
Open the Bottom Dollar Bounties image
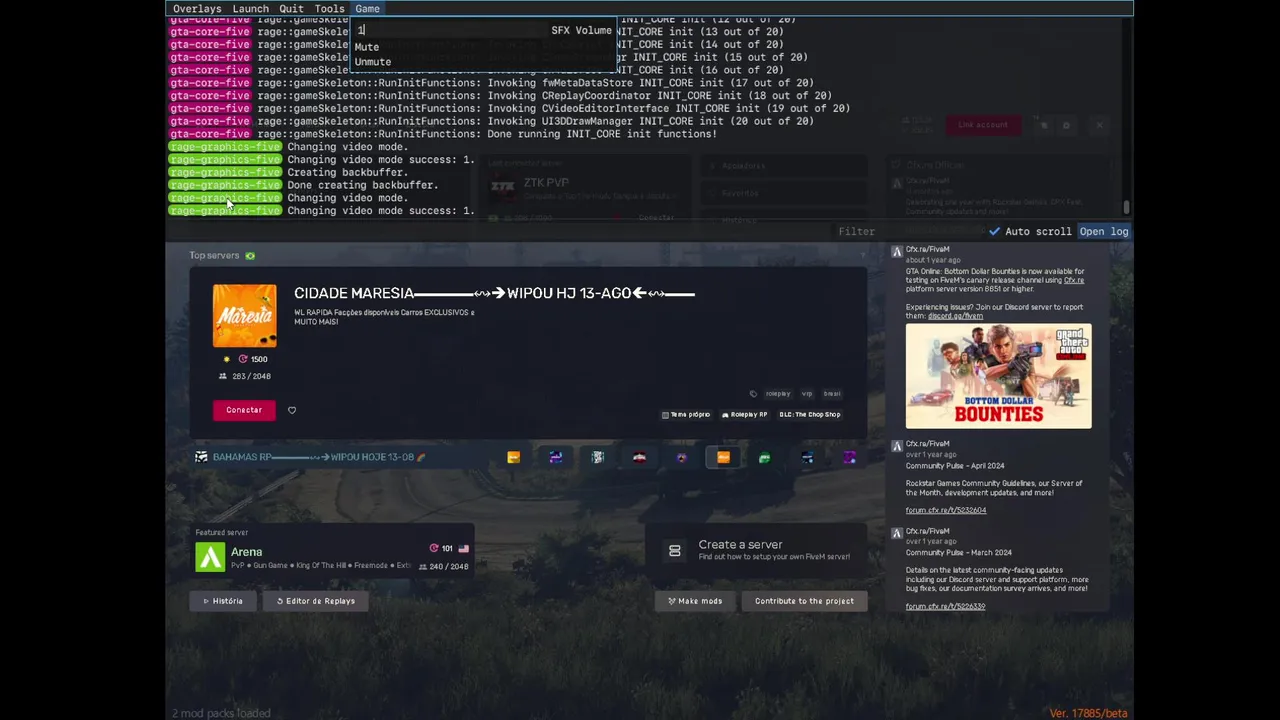(998, 376)
